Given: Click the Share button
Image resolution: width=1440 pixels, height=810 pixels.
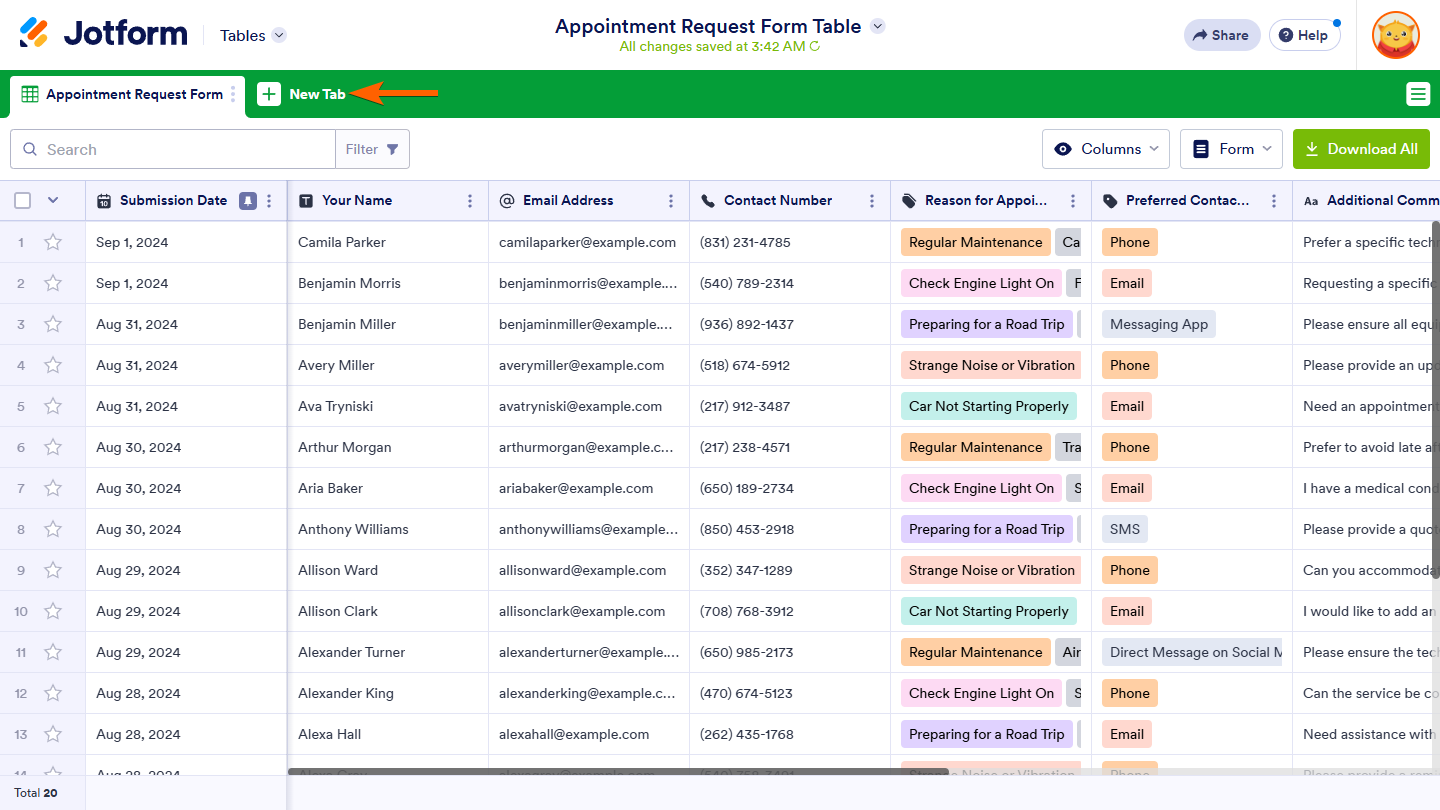Looking at the screenshot, I should pos(1221,35).
